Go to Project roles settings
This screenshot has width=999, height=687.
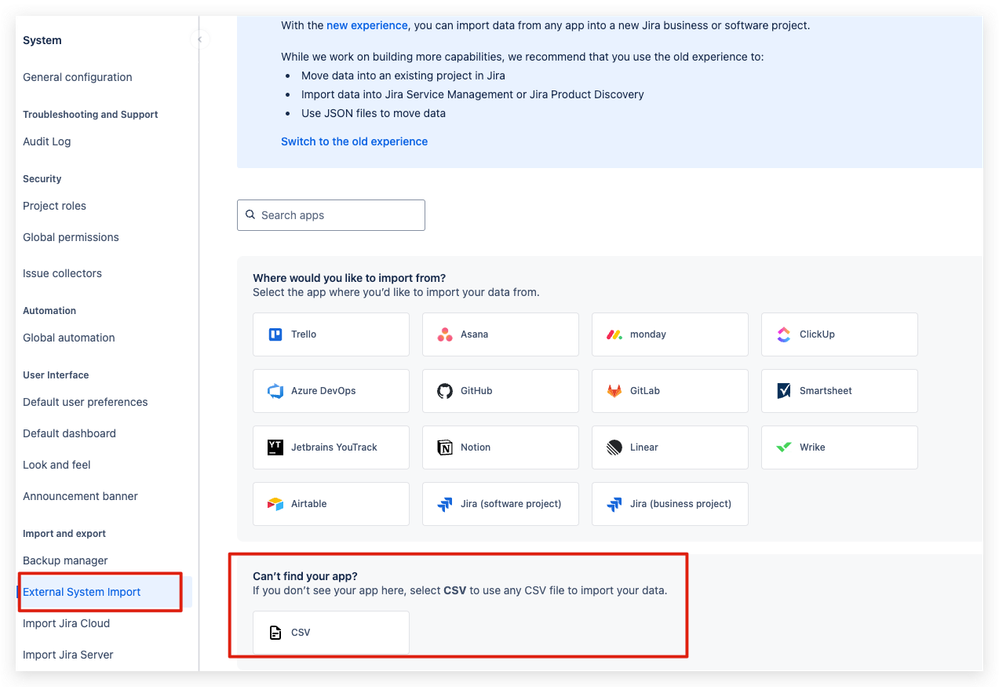tap(54, 206)
